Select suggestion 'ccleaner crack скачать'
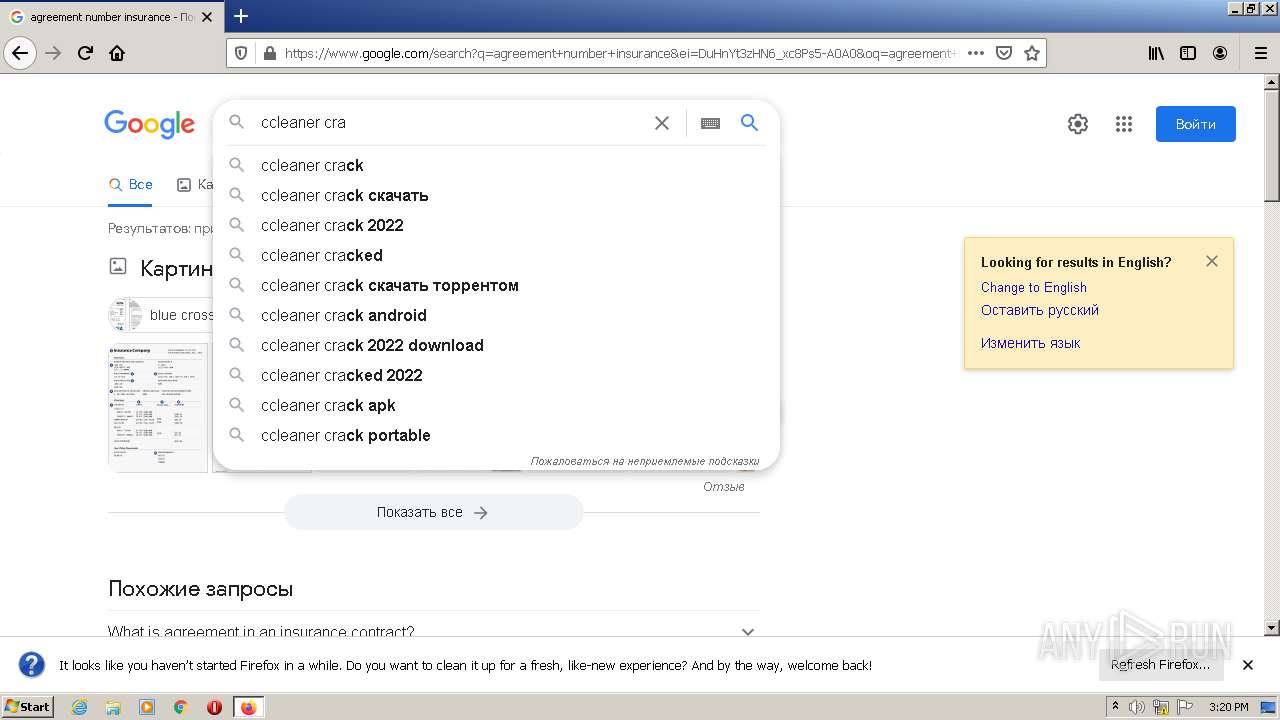The image size is (1280, 720). 496,195
